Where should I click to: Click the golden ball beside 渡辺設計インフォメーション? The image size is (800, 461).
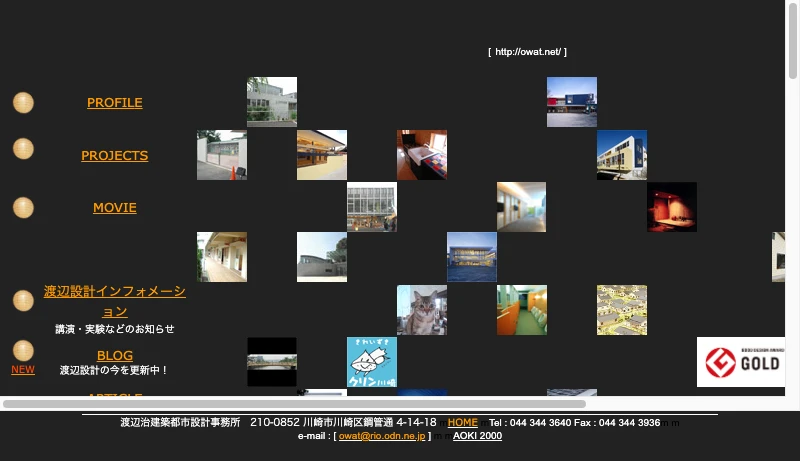point(23,300)
